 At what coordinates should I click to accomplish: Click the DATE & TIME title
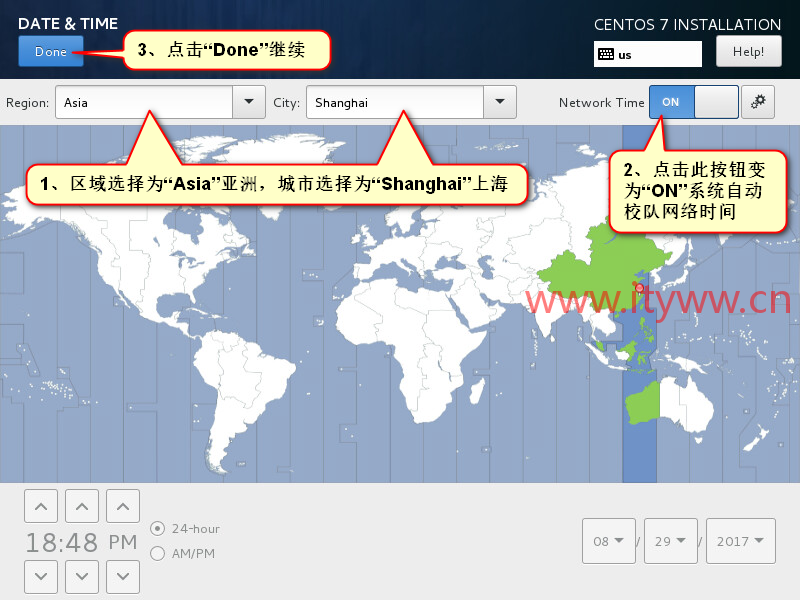pos(68,23)
